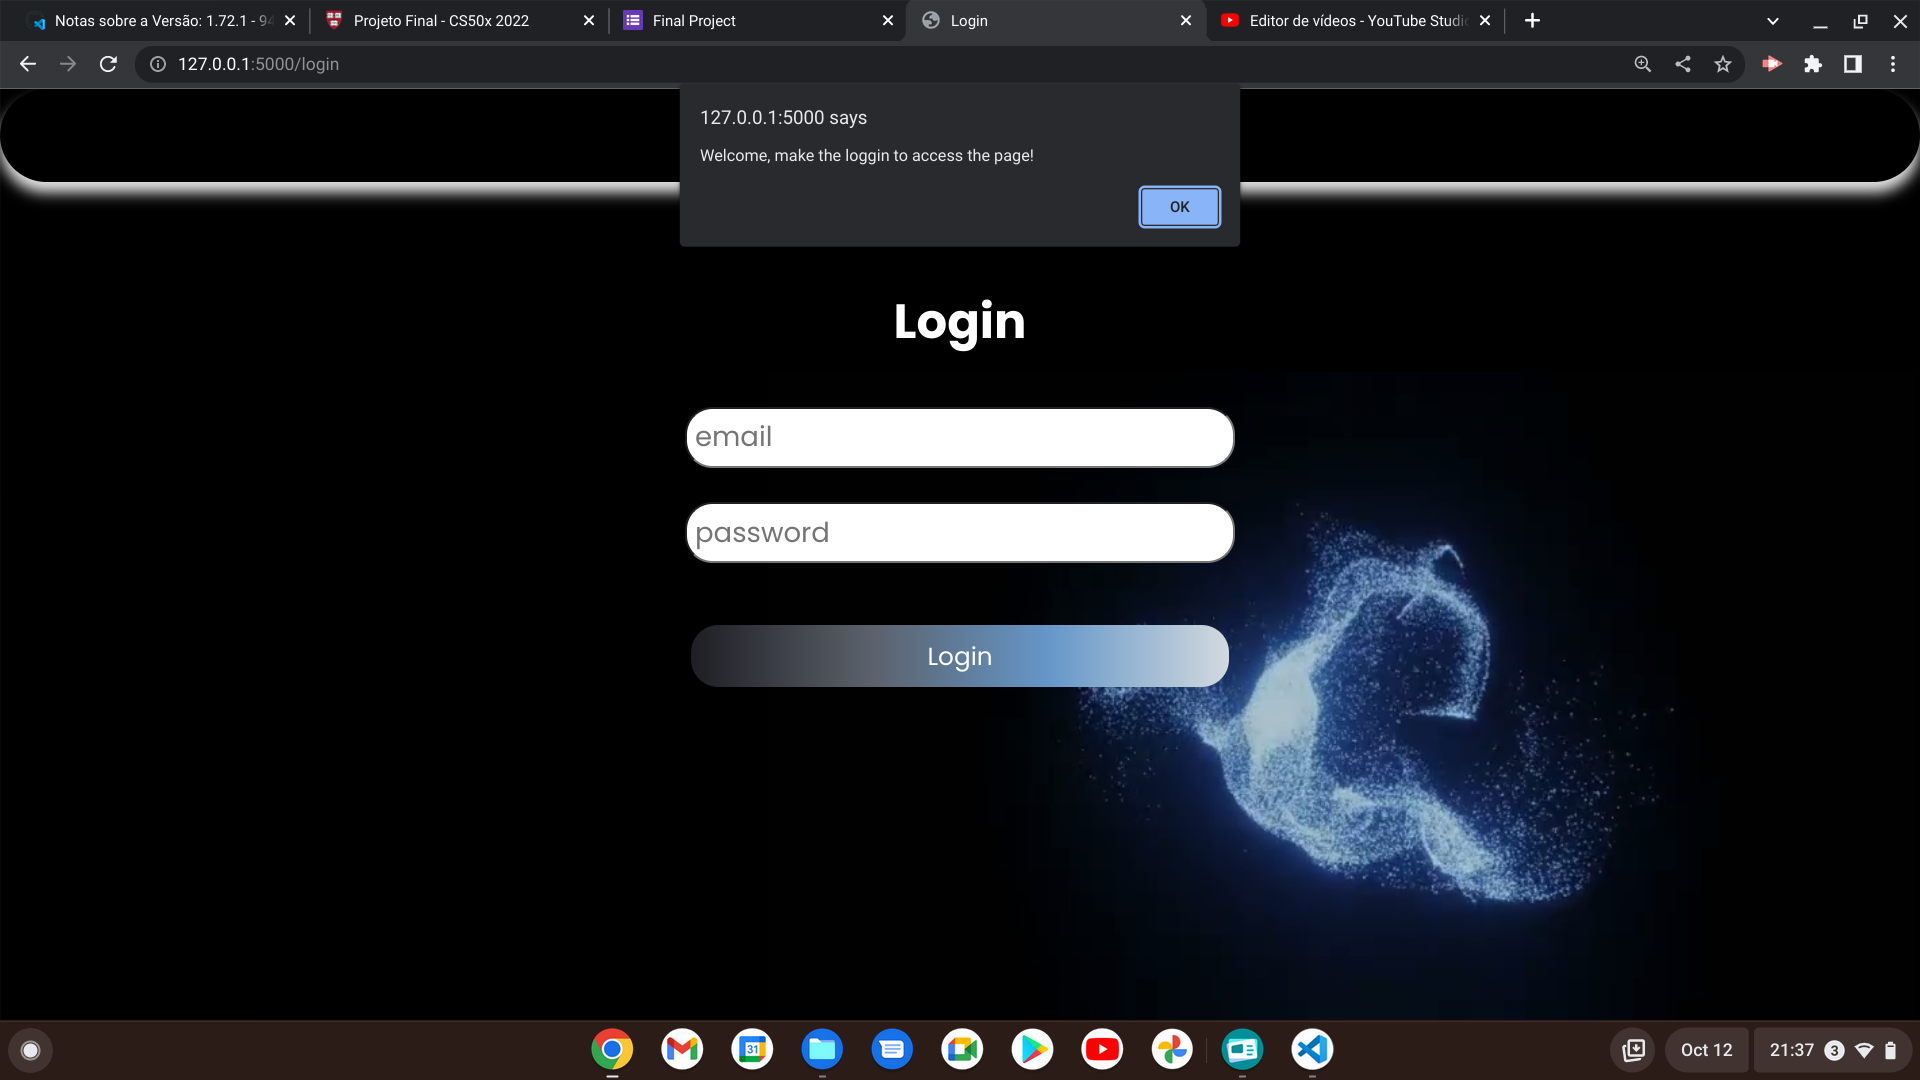Click the share page icon
The image size is (1920, 1080).
[x=1683, y=64]
